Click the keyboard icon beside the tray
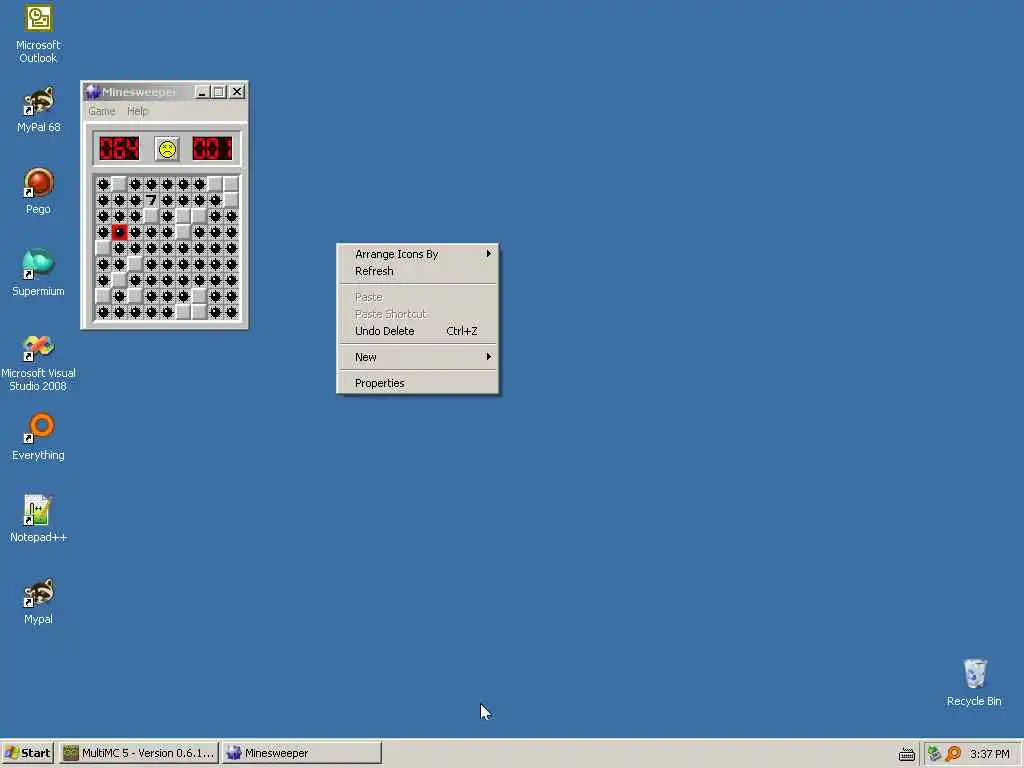Screen dimensions: 1024x768 click(906, 754)
